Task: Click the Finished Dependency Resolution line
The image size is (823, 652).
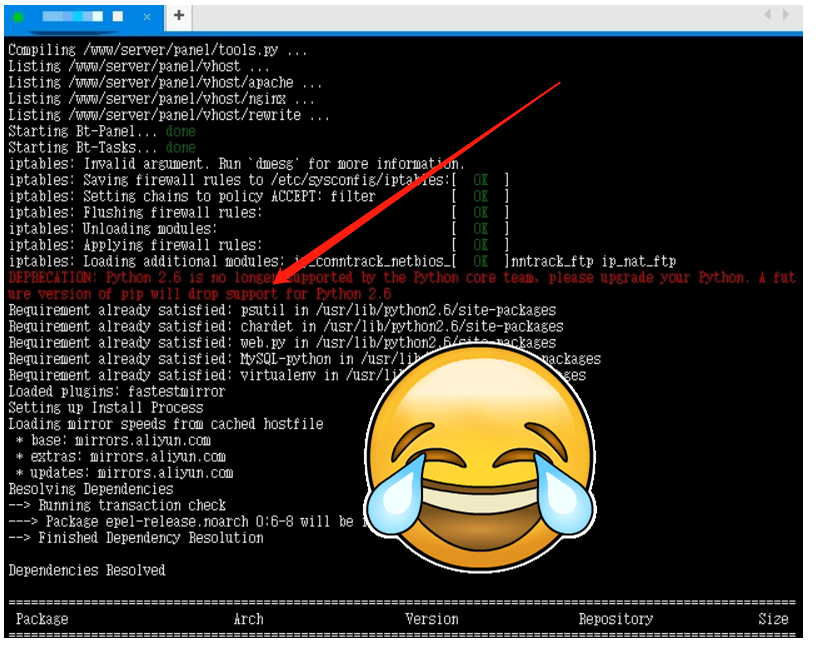Action: (135, 538)
